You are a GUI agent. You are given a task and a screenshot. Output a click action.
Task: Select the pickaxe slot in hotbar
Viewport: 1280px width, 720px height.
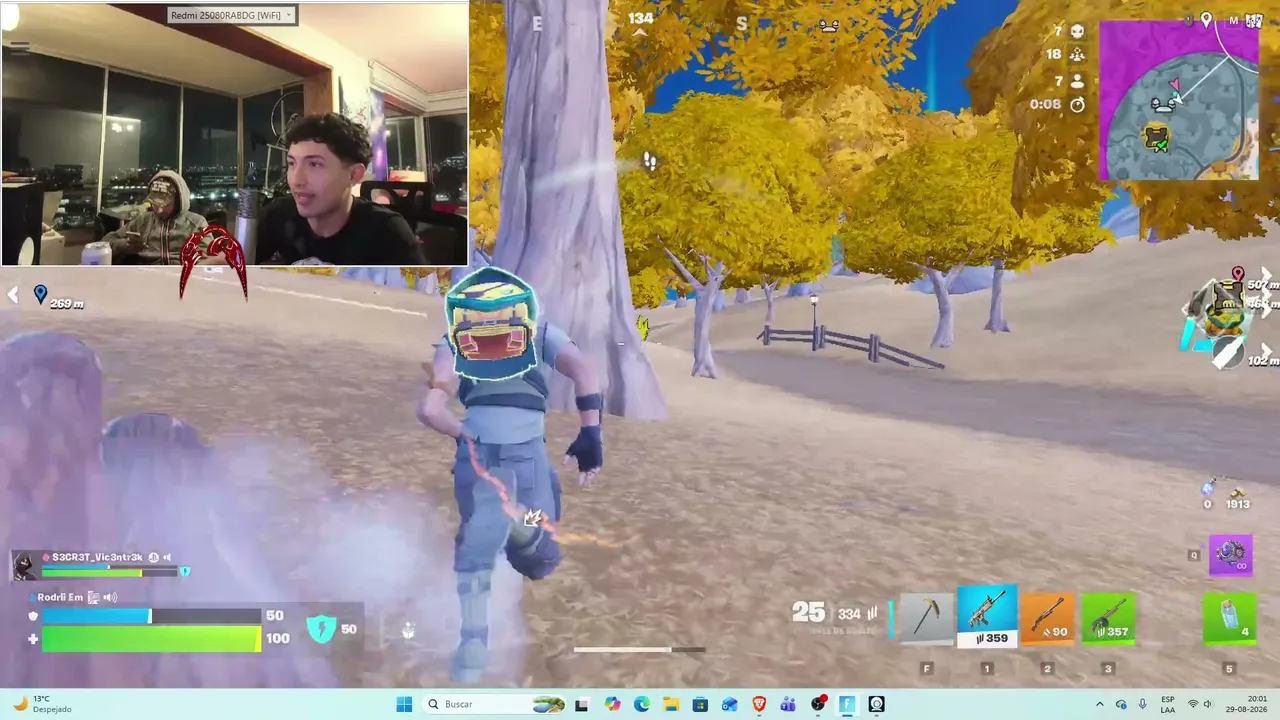click(x=927, y=619)
